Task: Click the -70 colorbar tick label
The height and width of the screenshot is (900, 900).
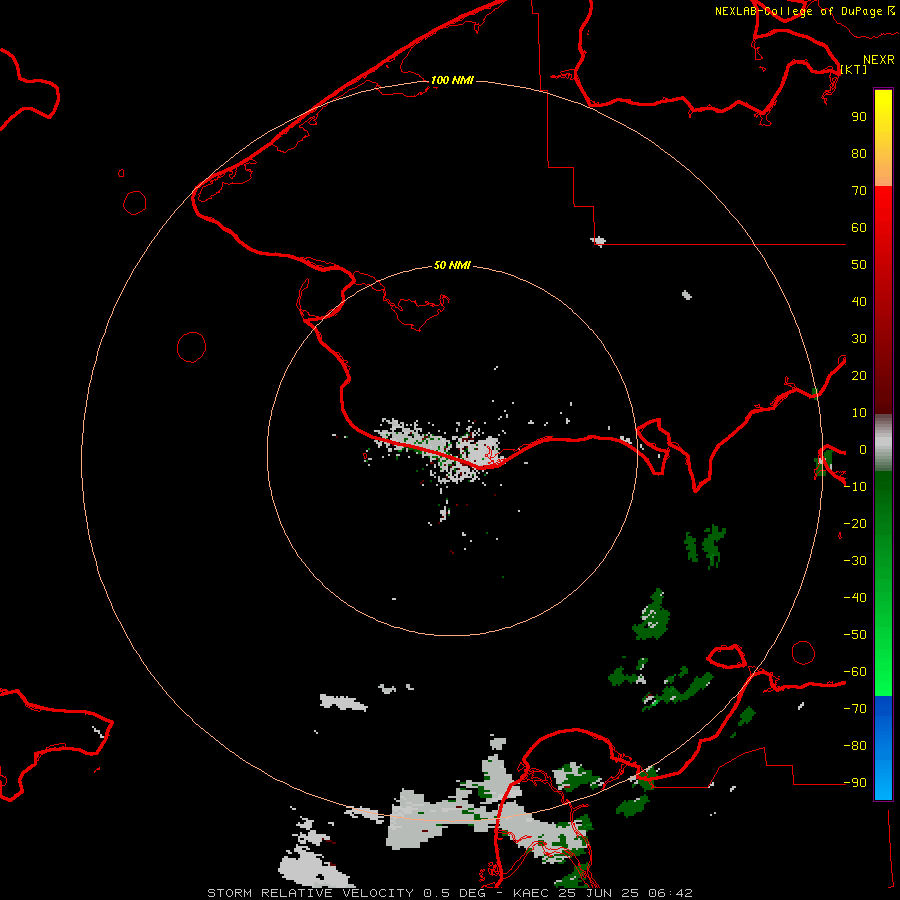Action: 855,709
